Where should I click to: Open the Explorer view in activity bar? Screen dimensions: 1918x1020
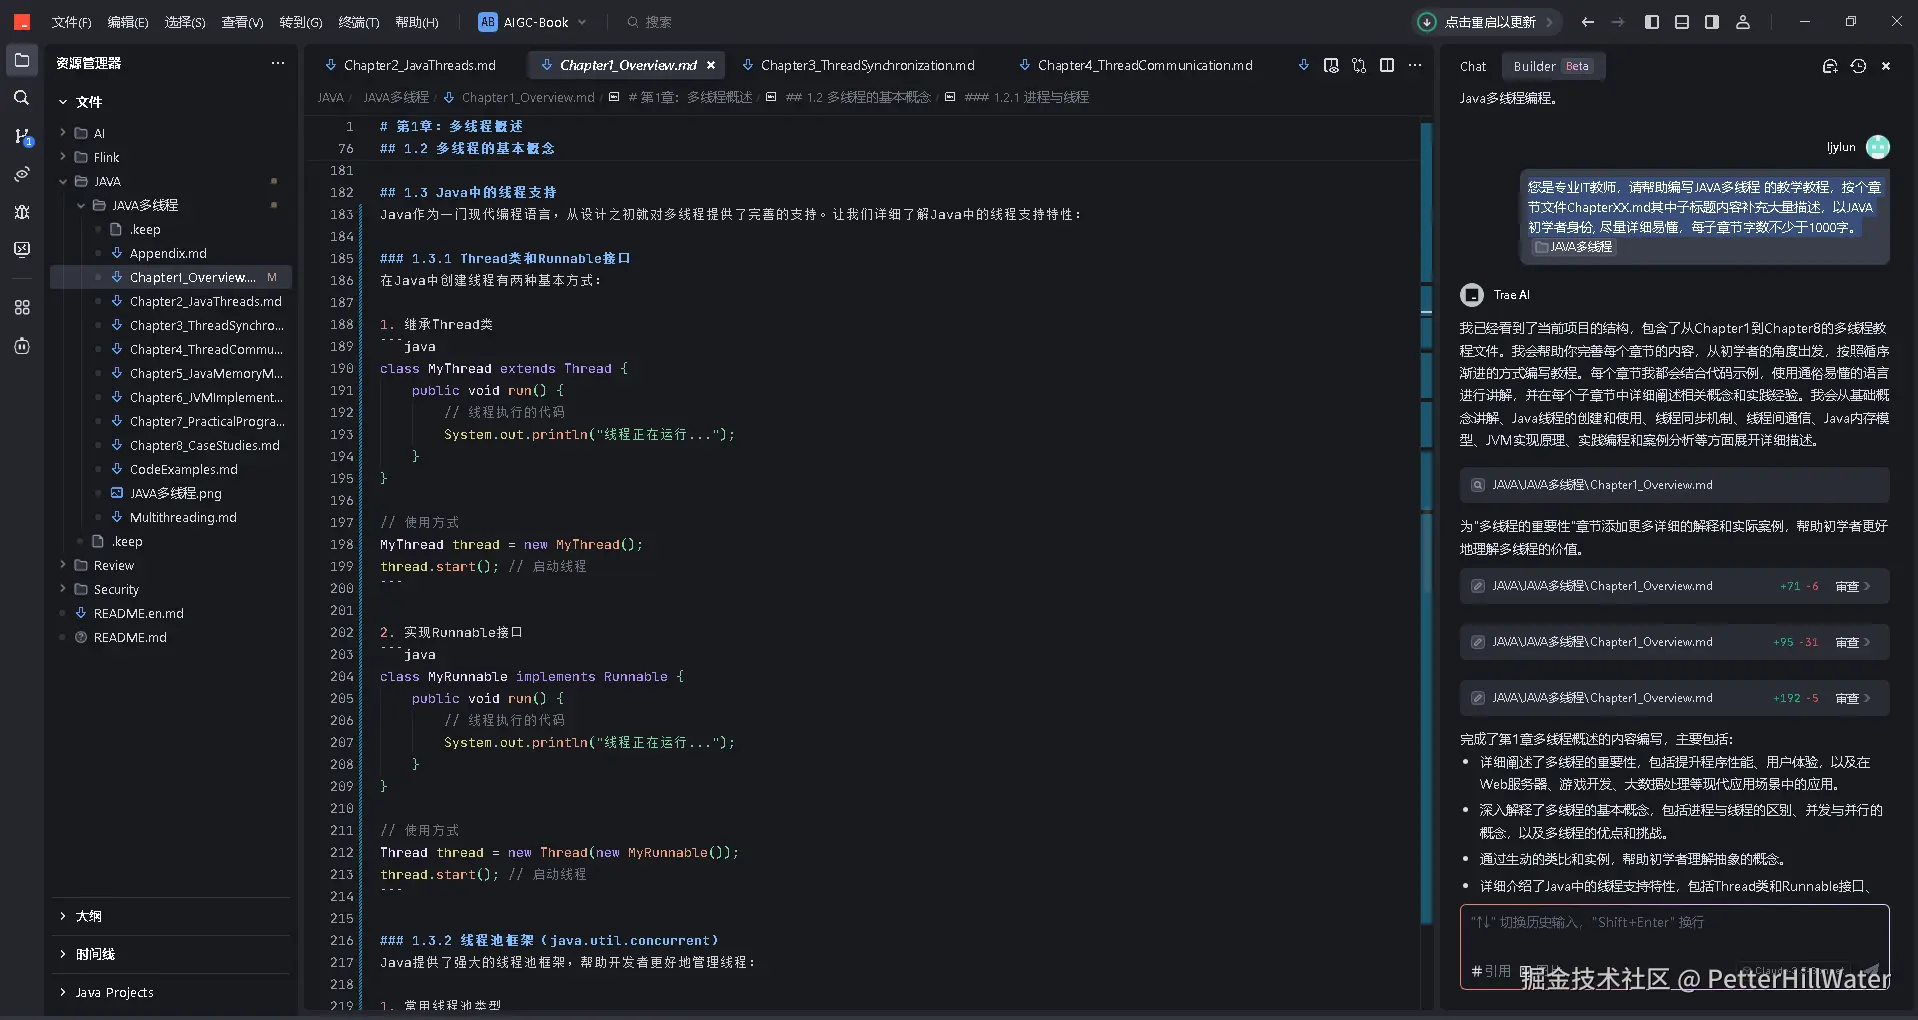click(22, 61)
